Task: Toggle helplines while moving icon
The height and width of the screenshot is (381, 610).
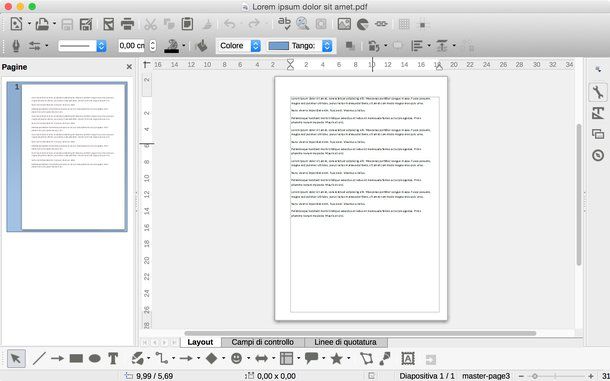Action: click(422, 24)
